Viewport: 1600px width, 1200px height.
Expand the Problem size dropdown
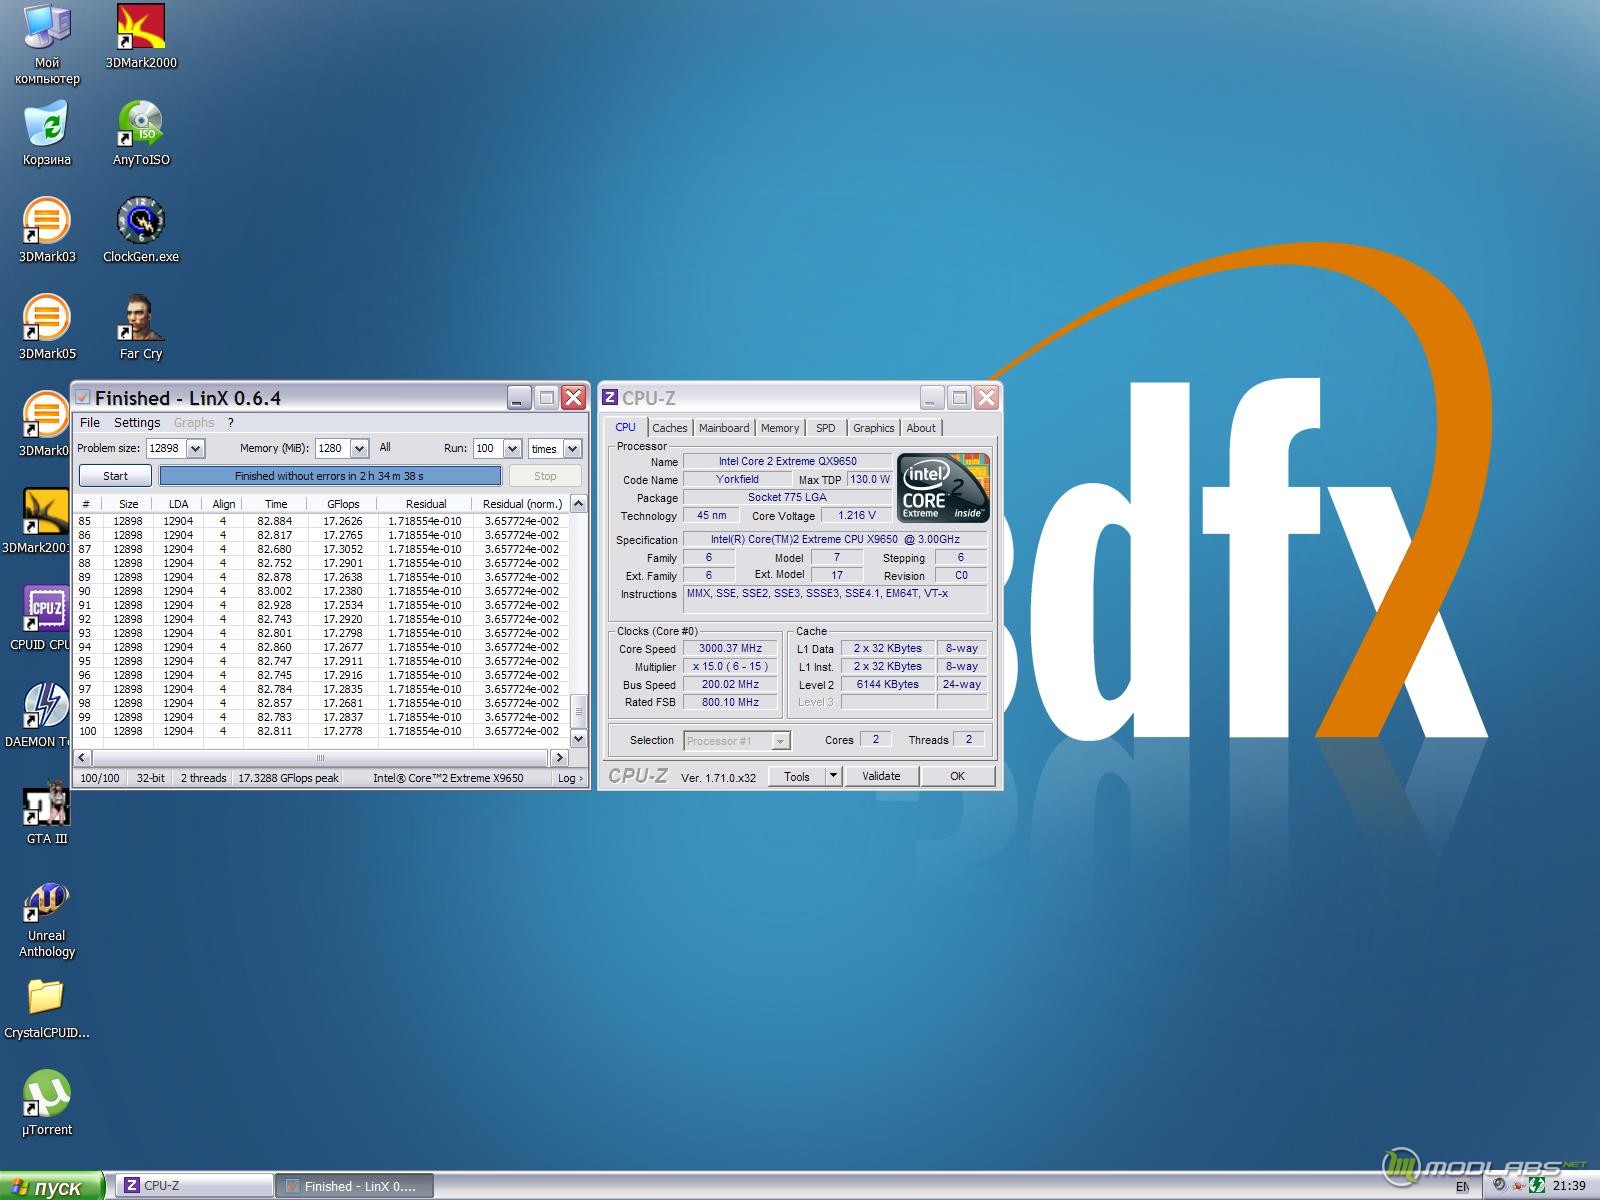(x=196, y=449)
